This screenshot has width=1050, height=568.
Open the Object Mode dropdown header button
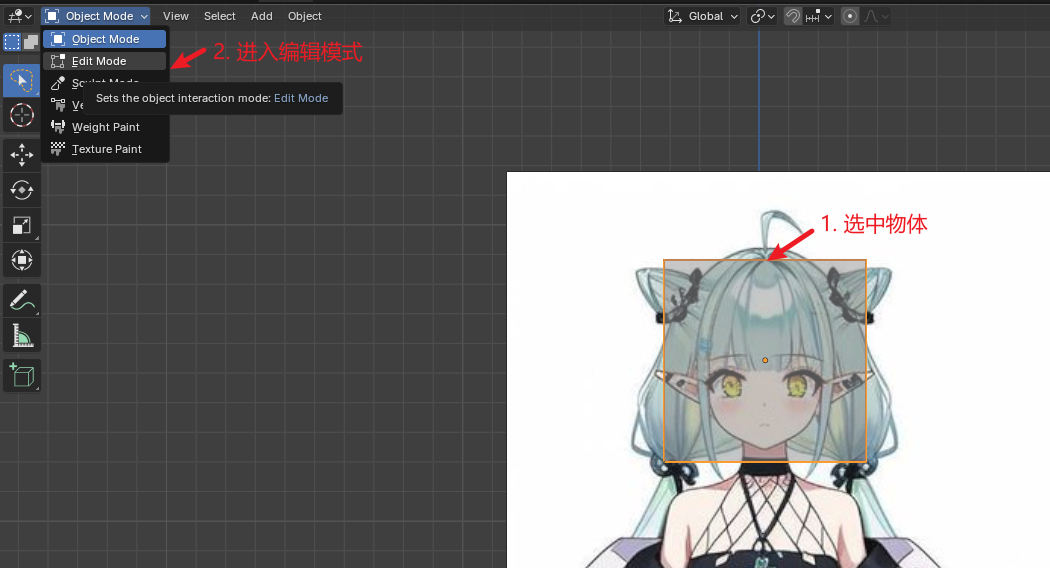(x=96, y=16)
